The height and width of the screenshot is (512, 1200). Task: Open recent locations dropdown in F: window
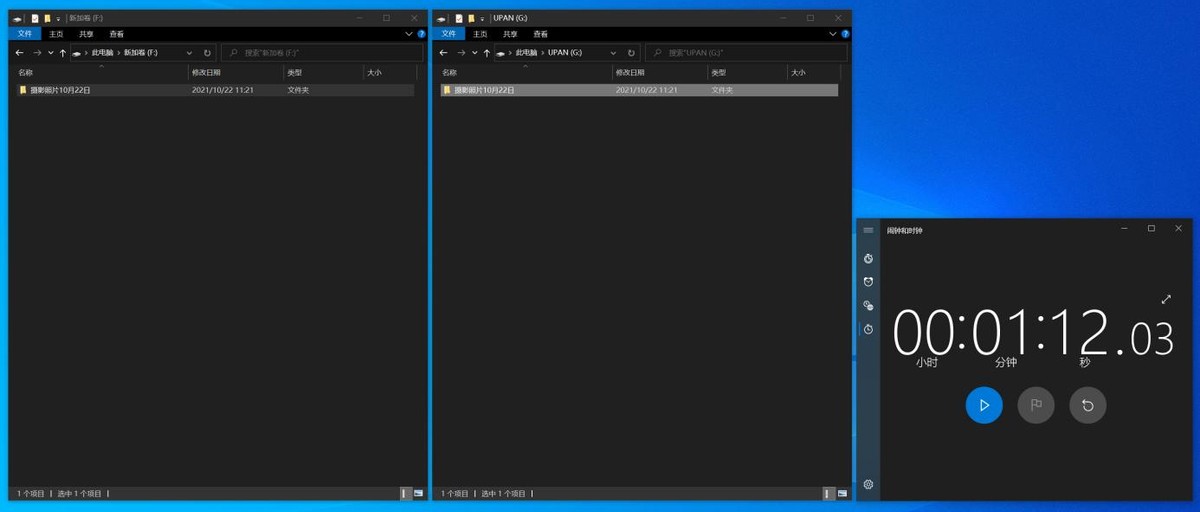(x=50, y=52)
